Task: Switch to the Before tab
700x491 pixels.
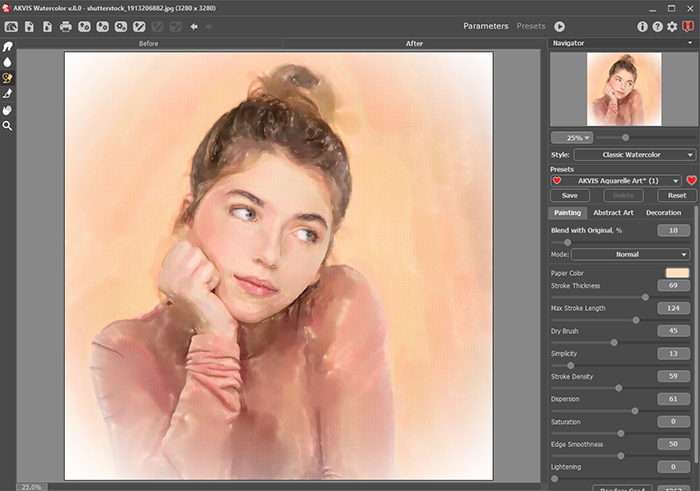Action: (151, 44)
